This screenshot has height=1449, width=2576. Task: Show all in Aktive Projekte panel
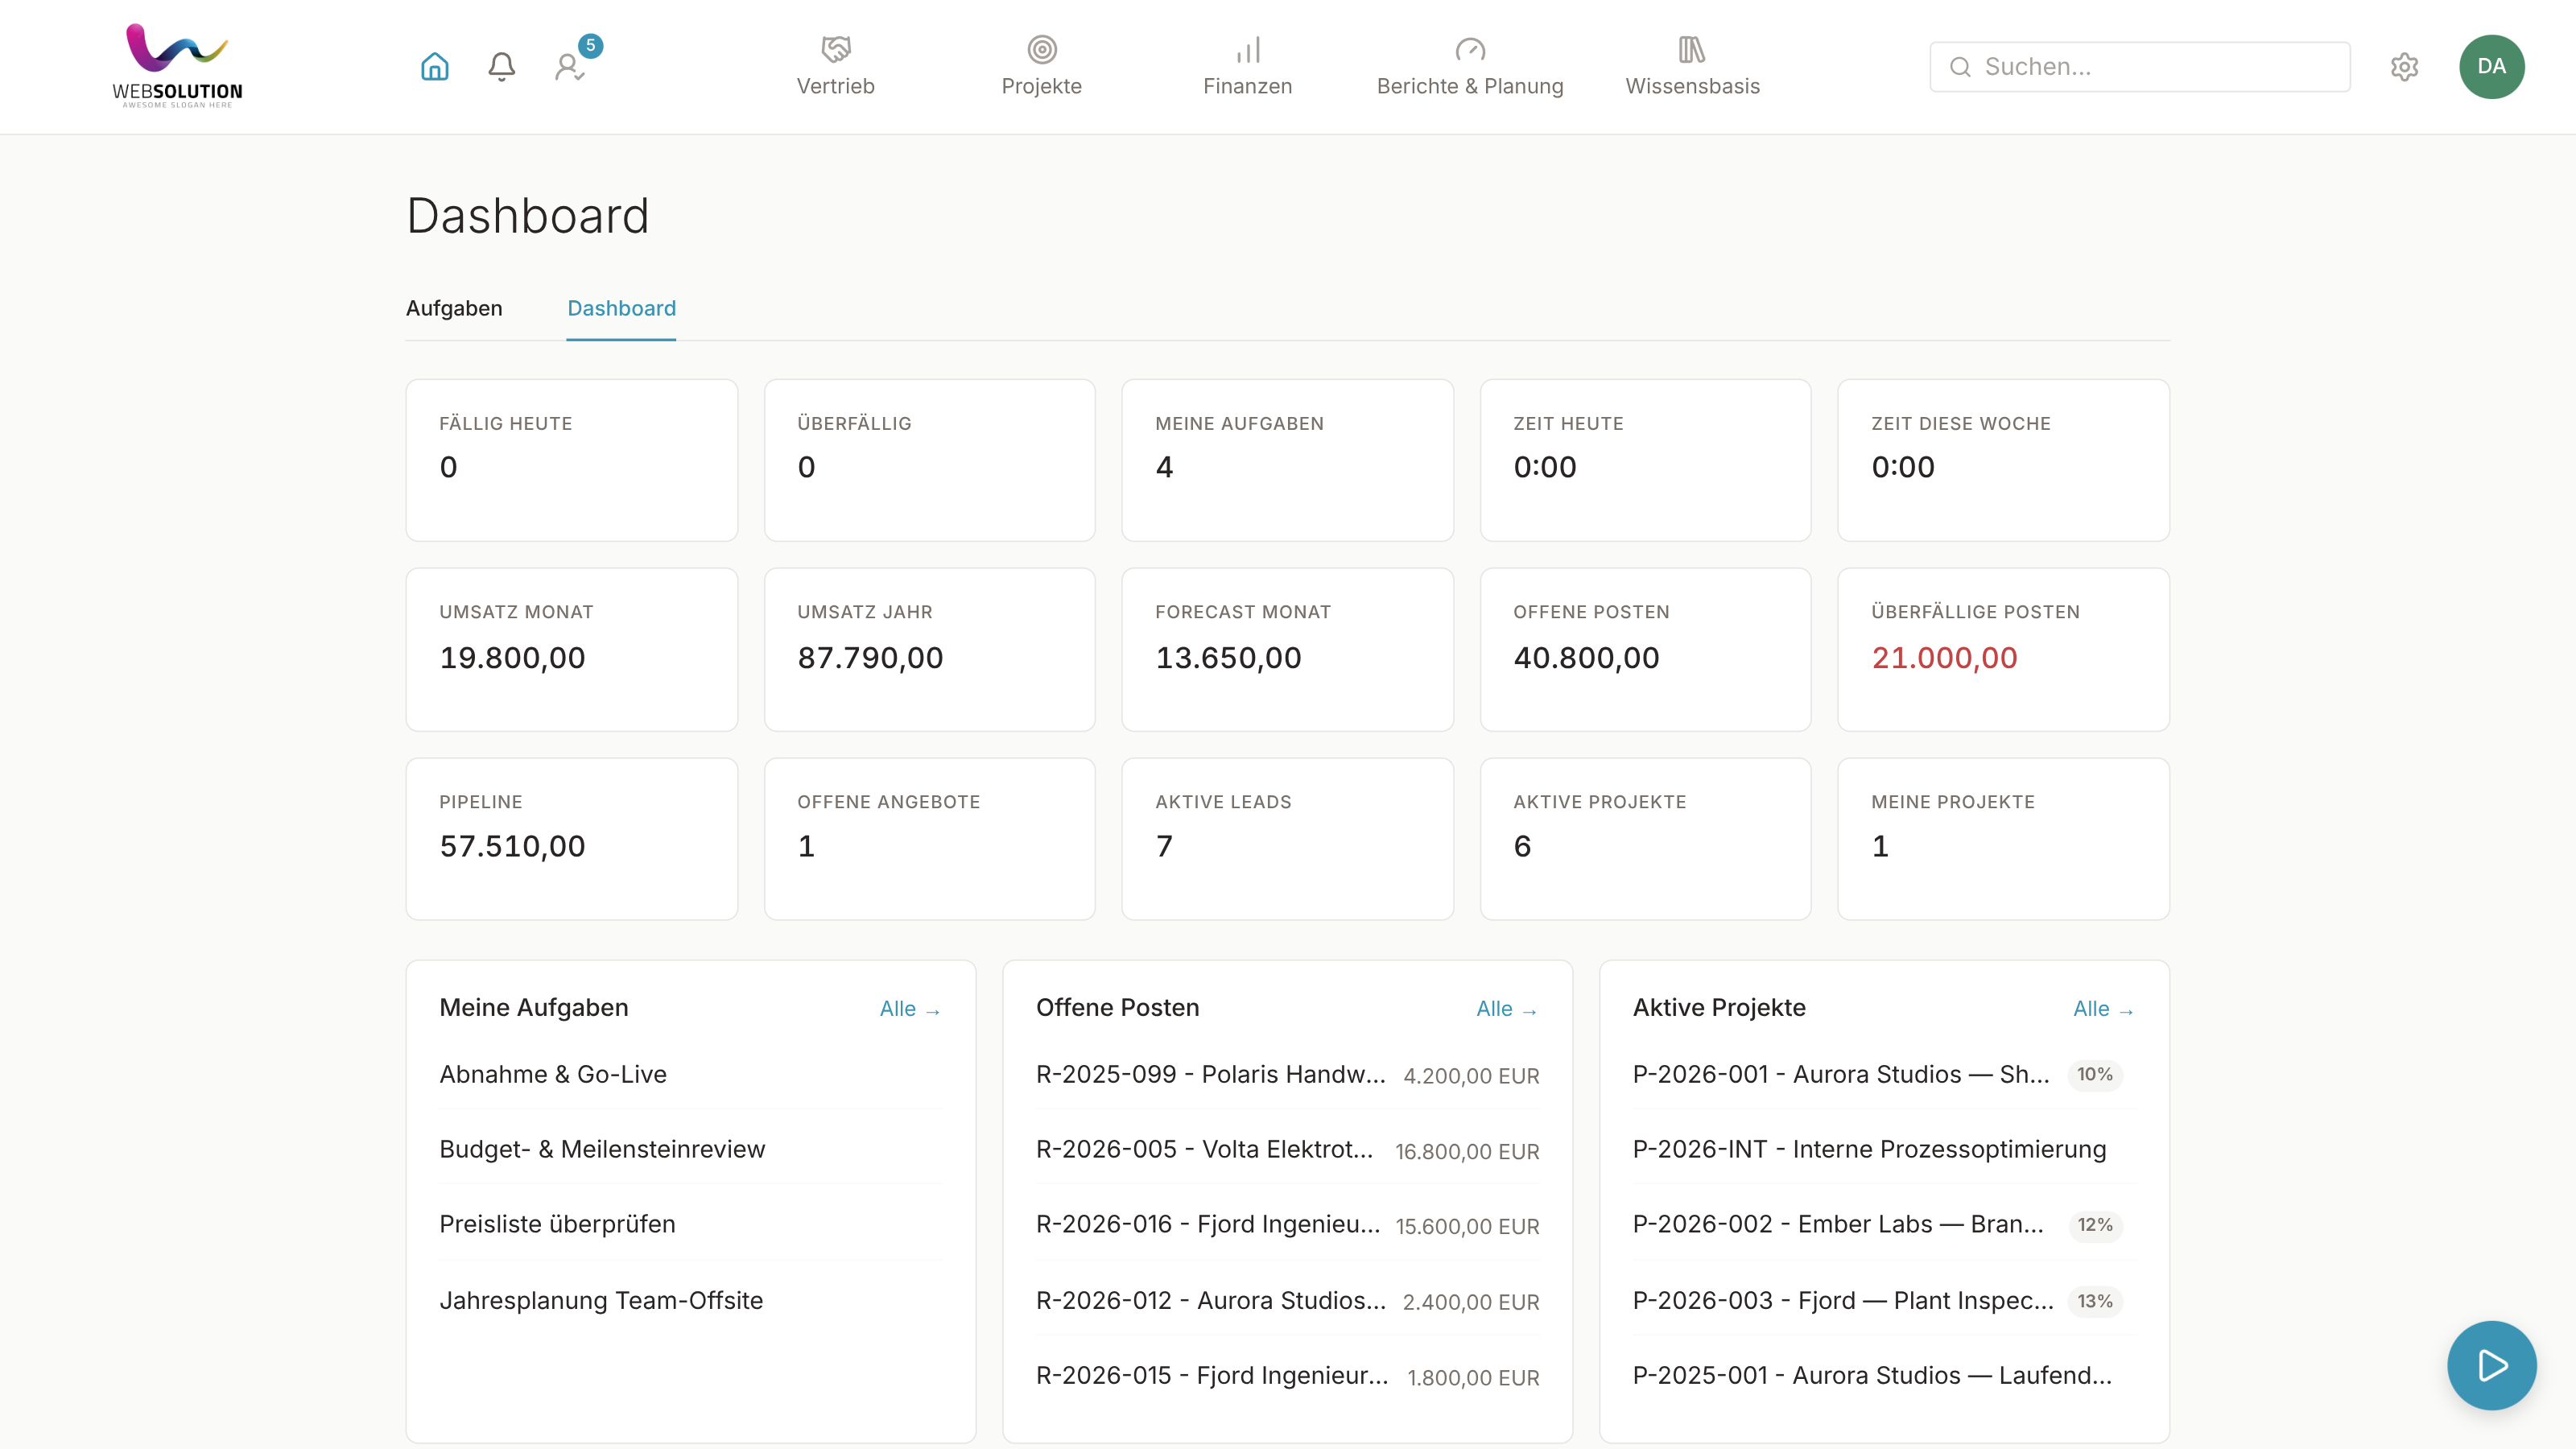2104,1009
